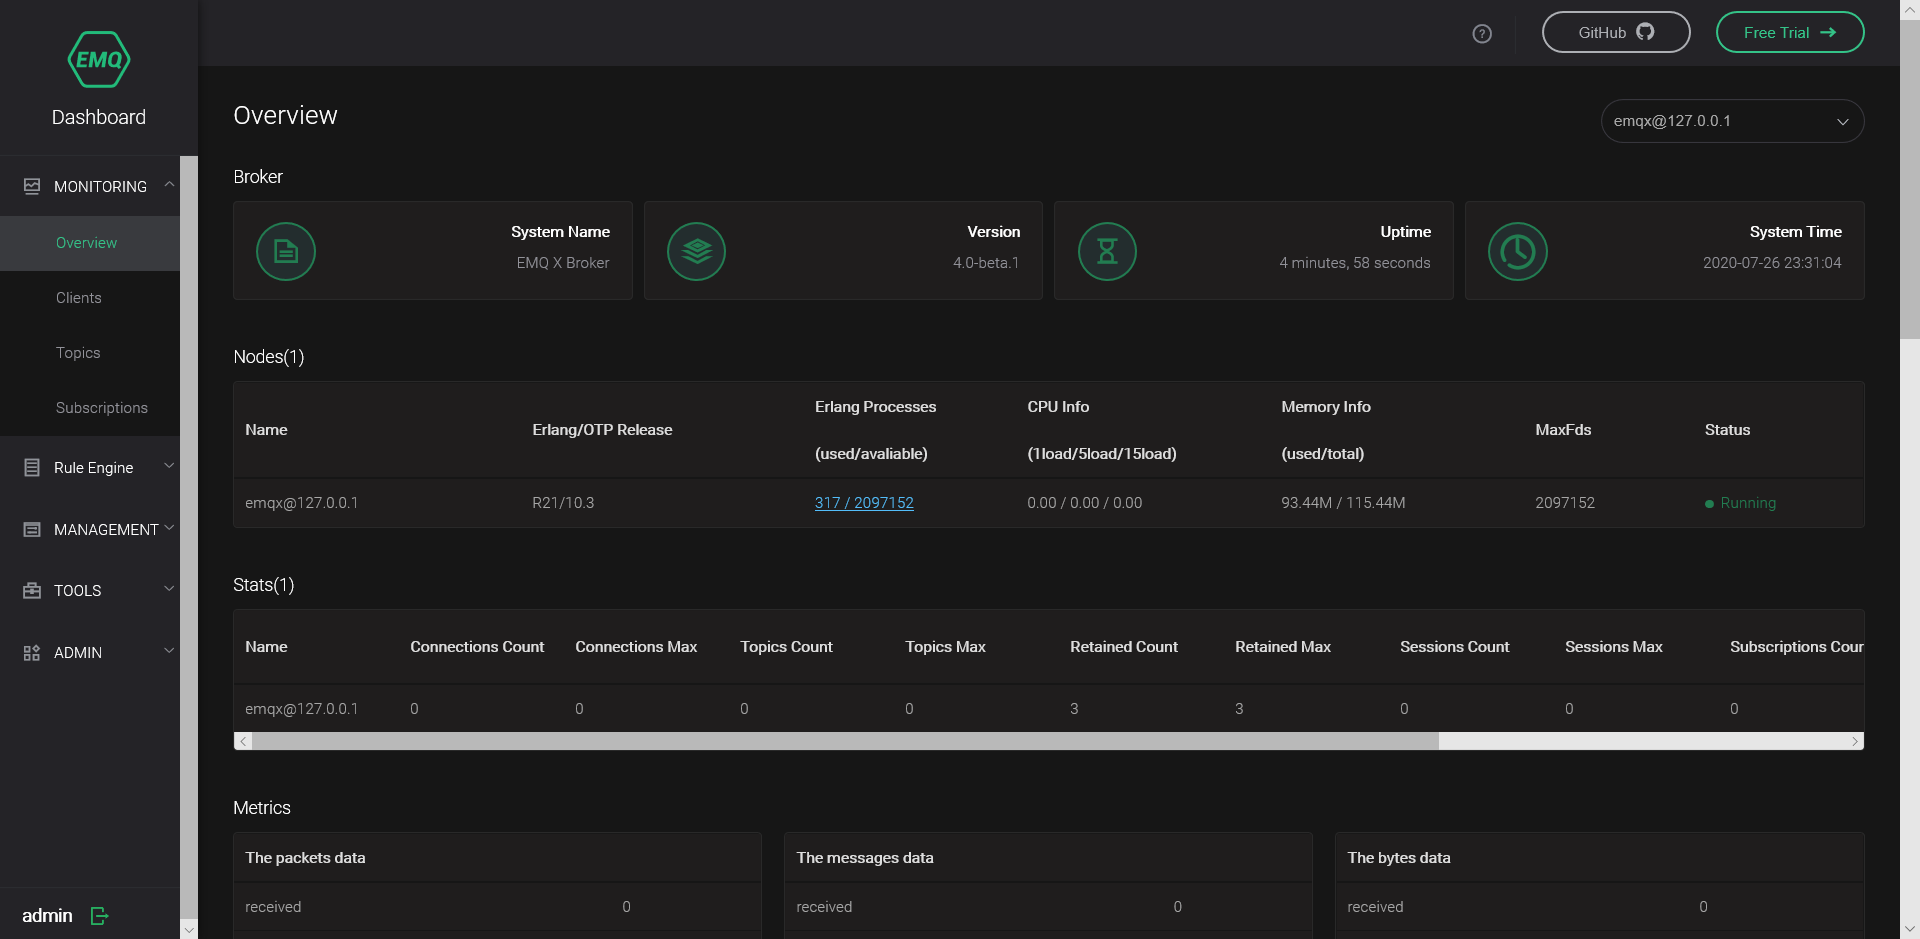Screen dimensions: 1920x939
Task: Click the MaxFds 2097152 value
Action: [x=1565, y=503]
